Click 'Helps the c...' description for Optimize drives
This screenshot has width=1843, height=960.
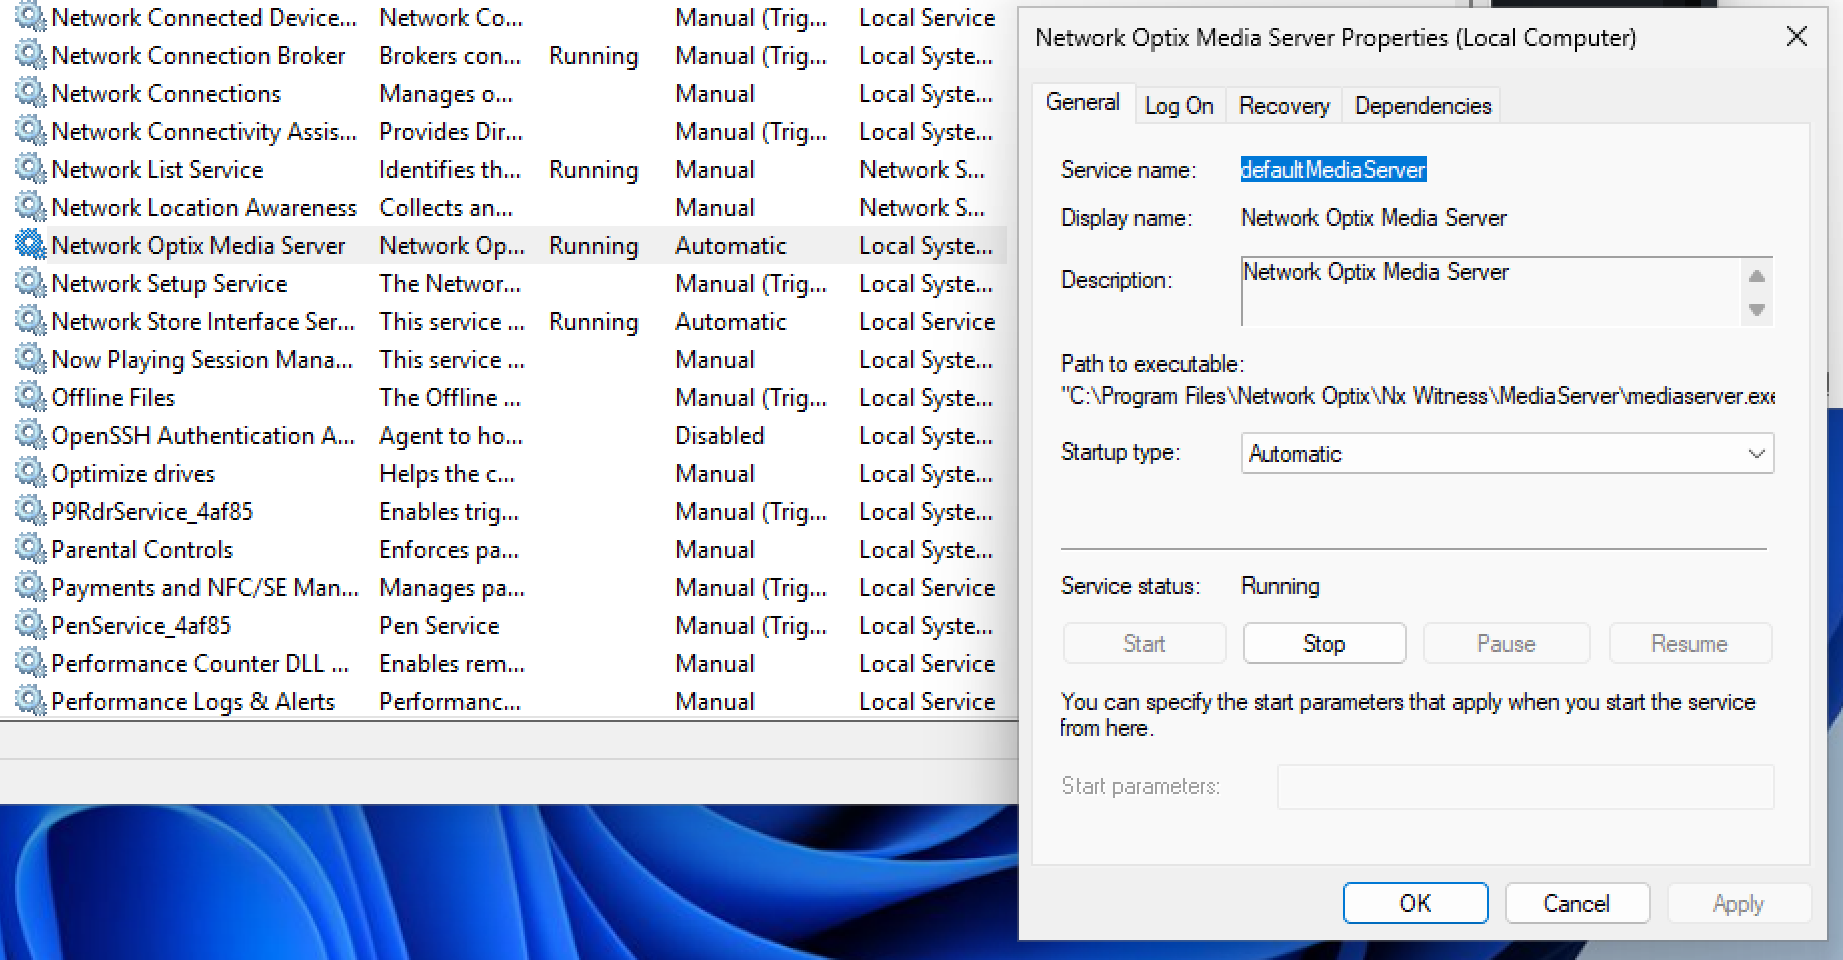click(447, 474)
